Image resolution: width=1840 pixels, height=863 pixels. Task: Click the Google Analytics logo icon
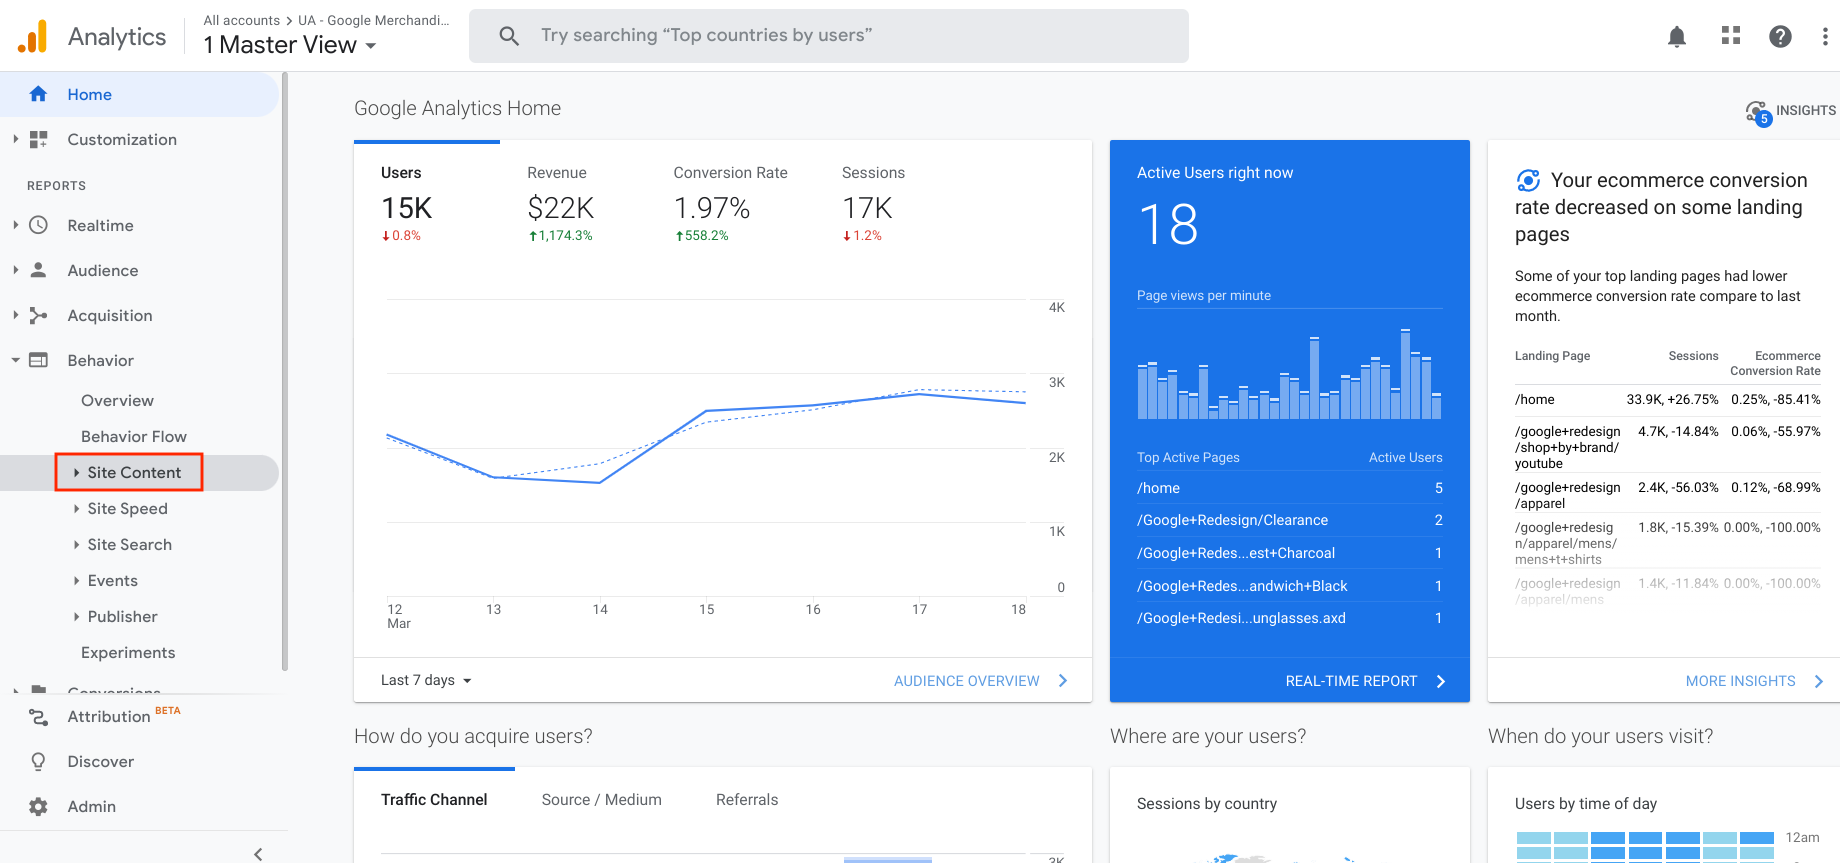point(33,36)
